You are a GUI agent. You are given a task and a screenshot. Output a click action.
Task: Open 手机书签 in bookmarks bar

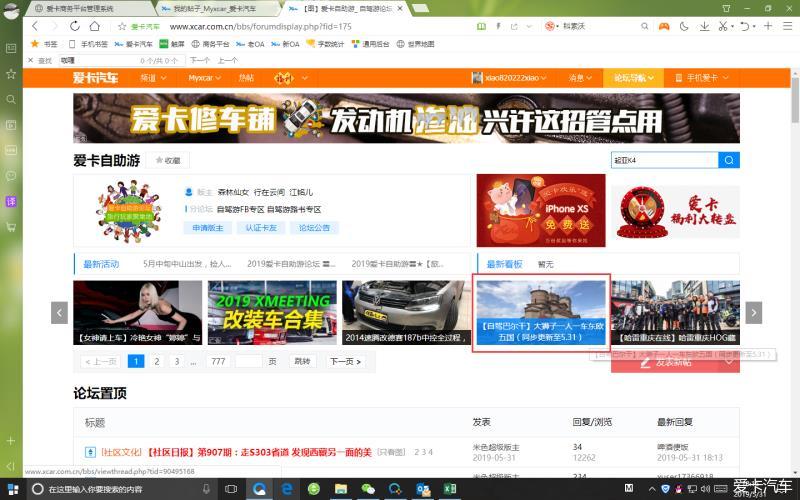88,44
